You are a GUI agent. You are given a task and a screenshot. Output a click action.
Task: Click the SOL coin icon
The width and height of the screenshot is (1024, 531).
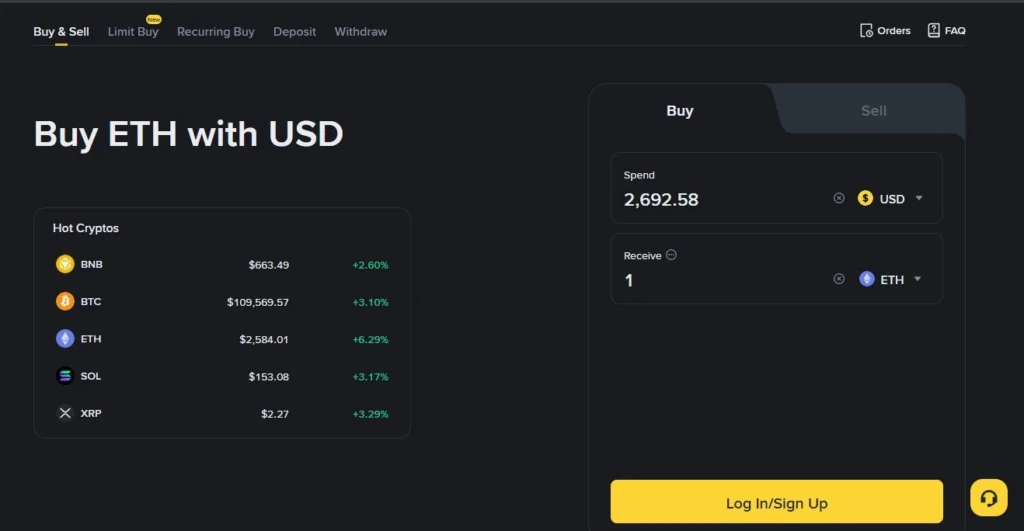tap(65, 376)
